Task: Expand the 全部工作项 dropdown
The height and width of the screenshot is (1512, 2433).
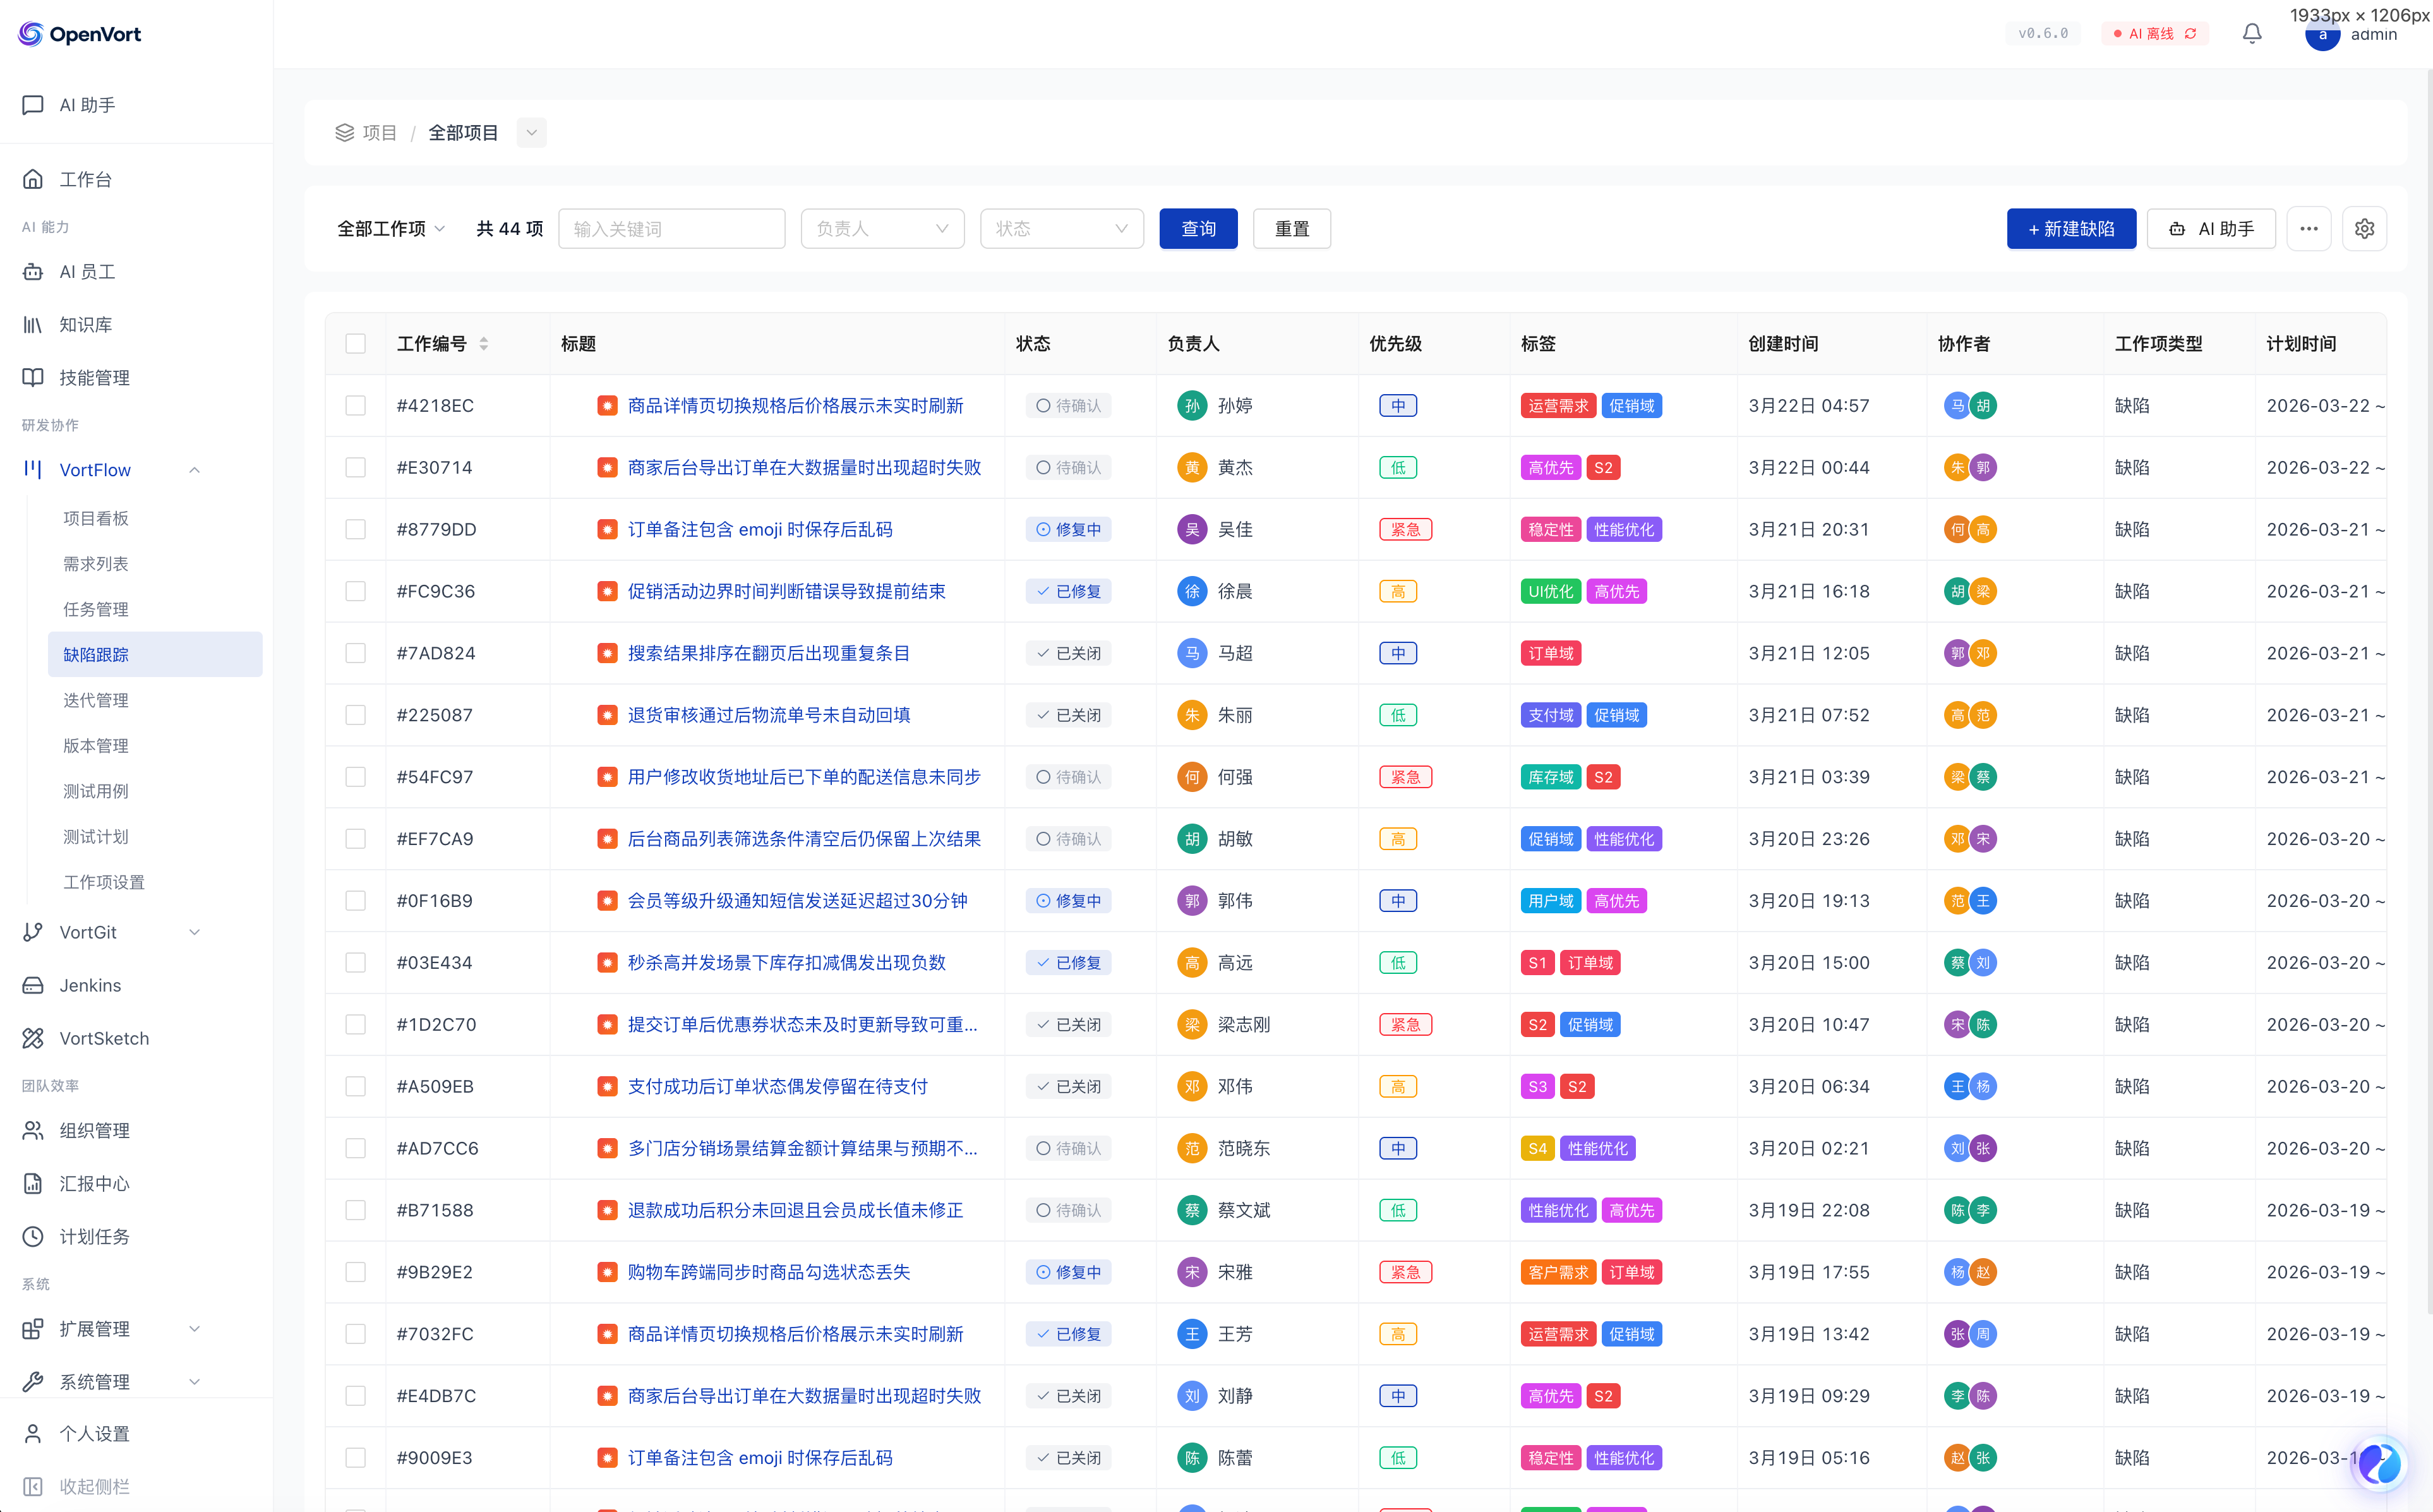Action: [x=391, y=229]
